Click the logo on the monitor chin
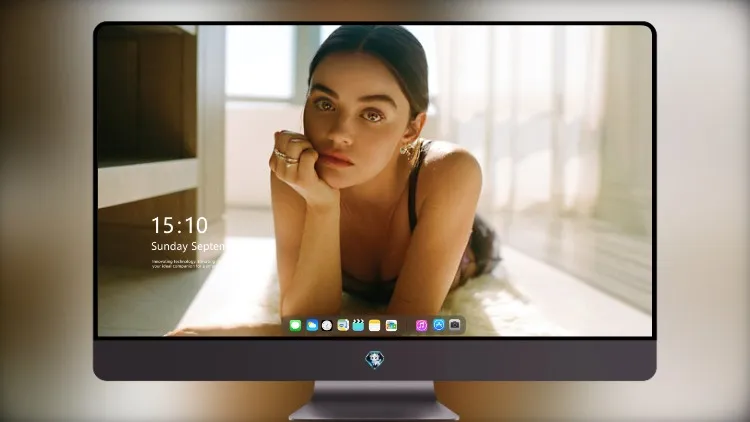The height and width of the screenshot is (422, 750). (375, 360)
